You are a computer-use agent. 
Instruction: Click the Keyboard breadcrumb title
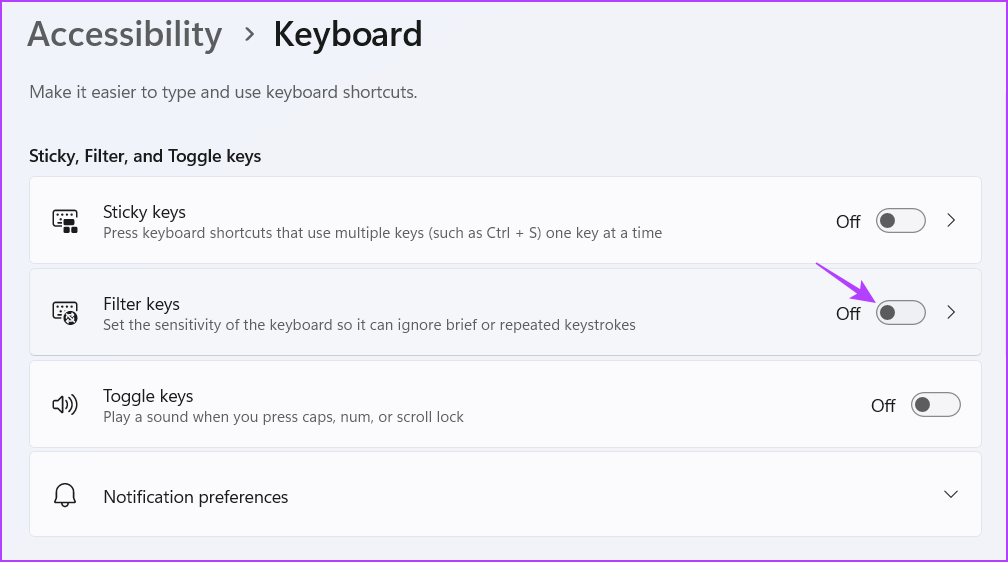[x=348, y=35]
